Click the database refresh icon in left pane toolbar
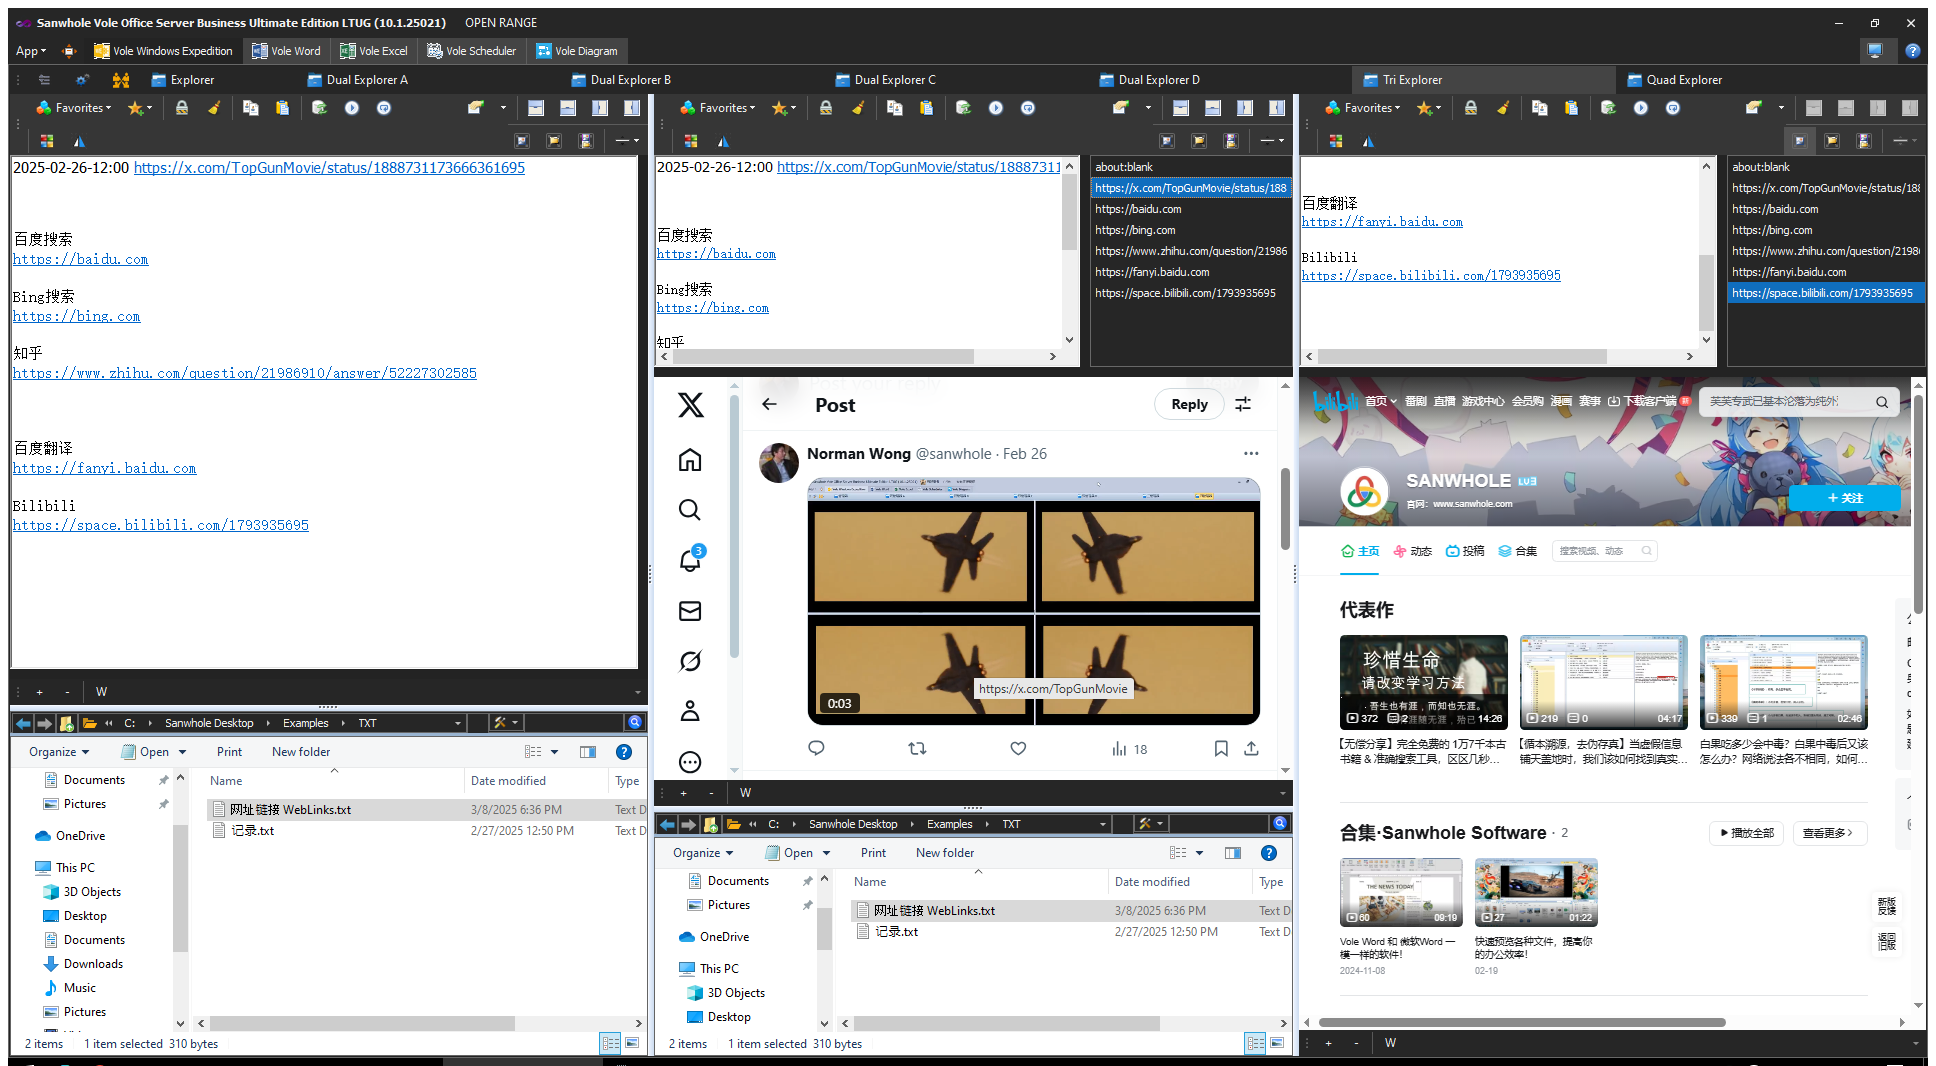 (319, 108)
